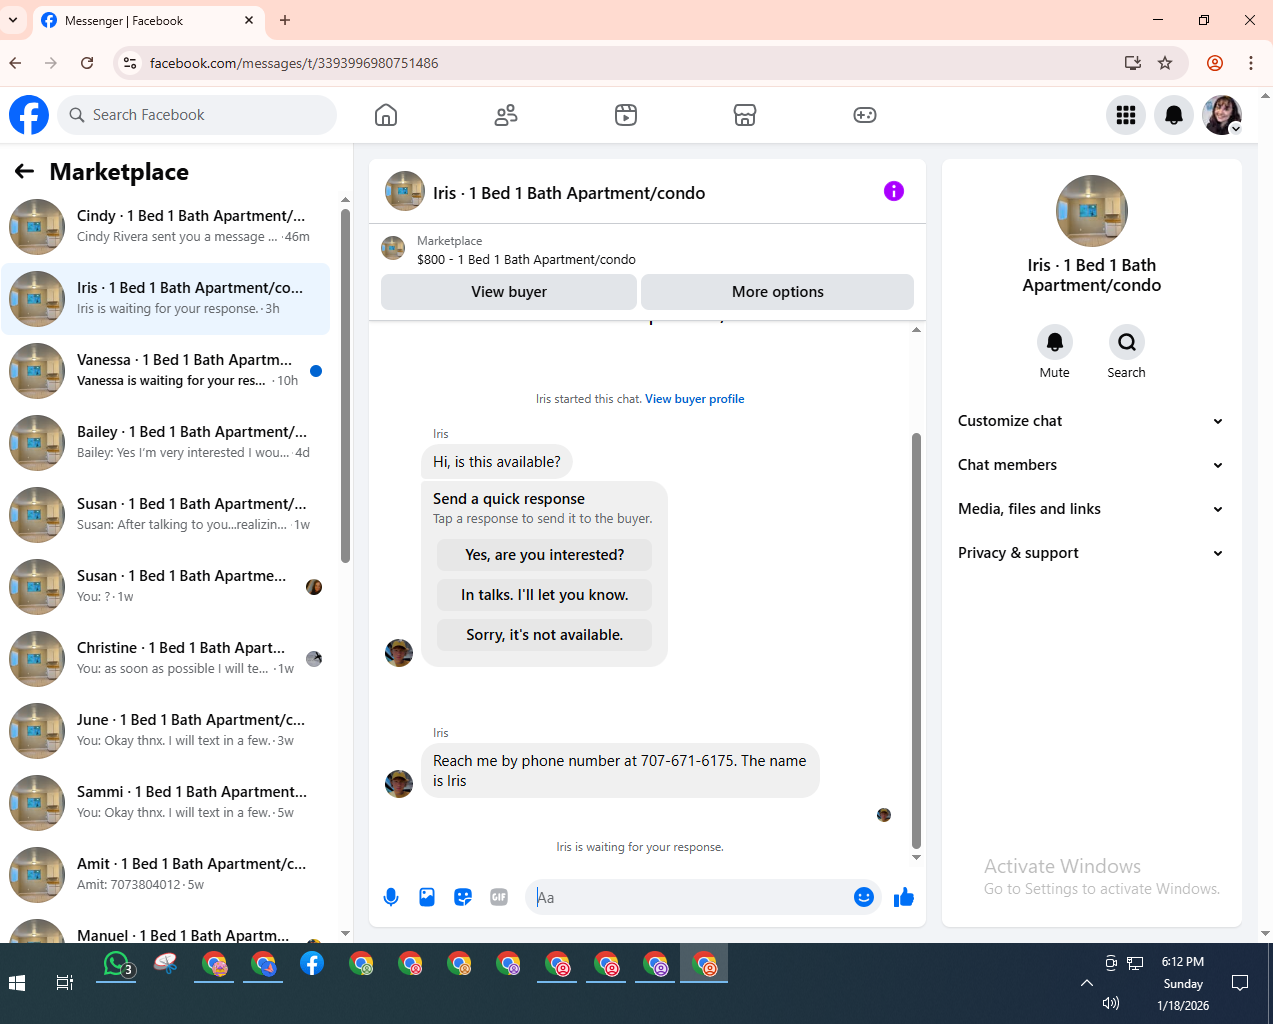Open Task View on taskbar
This screenshot has height=1024, width=1273.
tap(65, 983)
